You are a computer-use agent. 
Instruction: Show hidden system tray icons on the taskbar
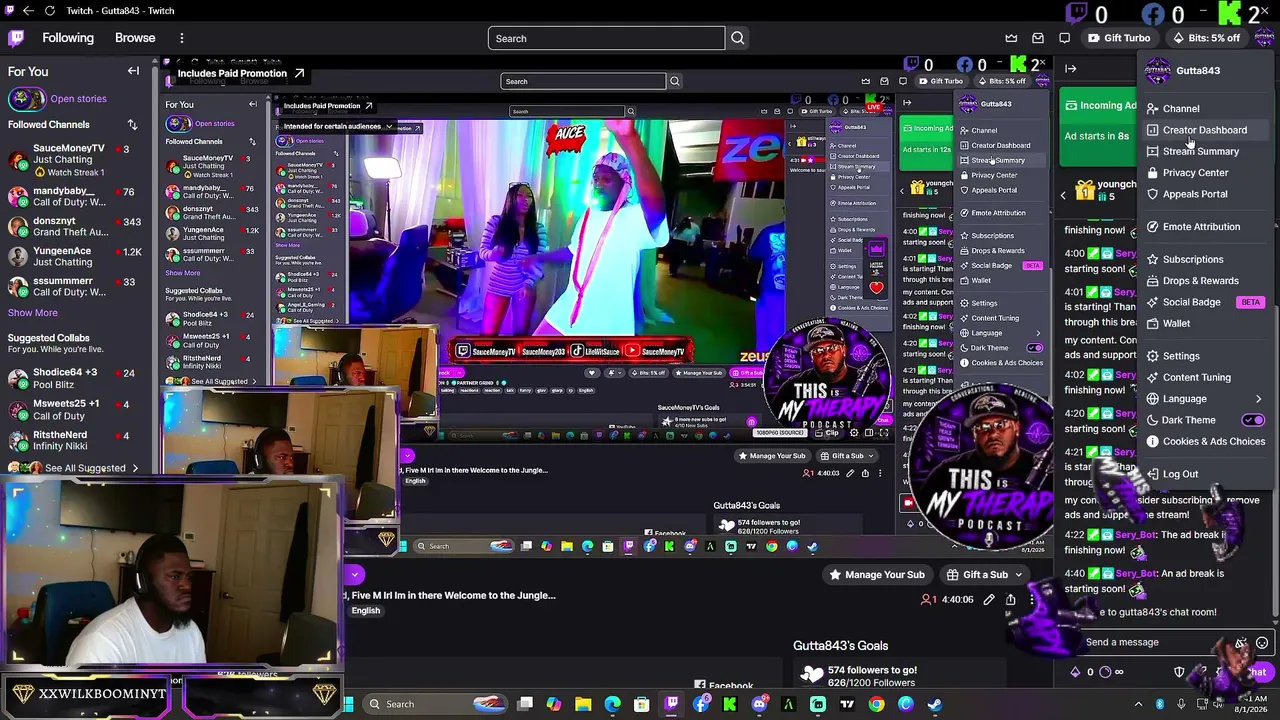[x=1138, y=704]
